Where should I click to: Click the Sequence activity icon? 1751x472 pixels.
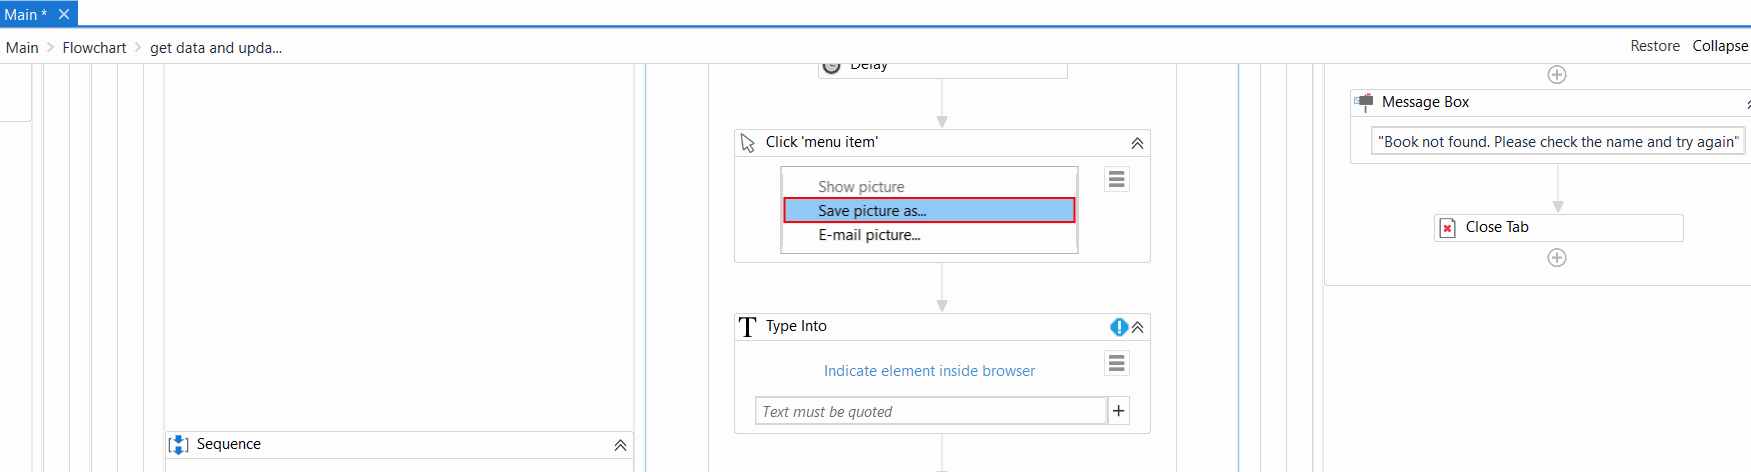click(x=179, y=445)
